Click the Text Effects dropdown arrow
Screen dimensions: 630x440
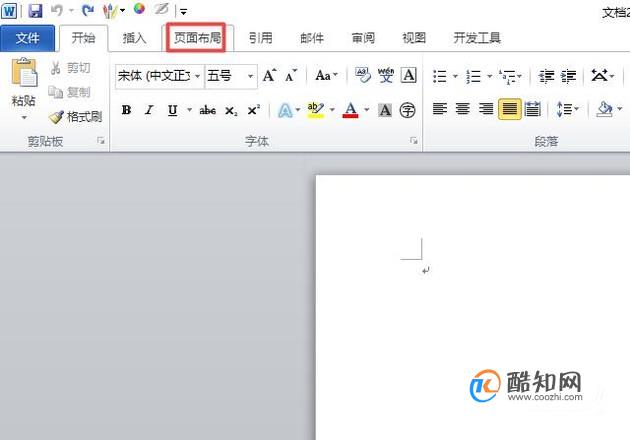[x=298, y=110]
